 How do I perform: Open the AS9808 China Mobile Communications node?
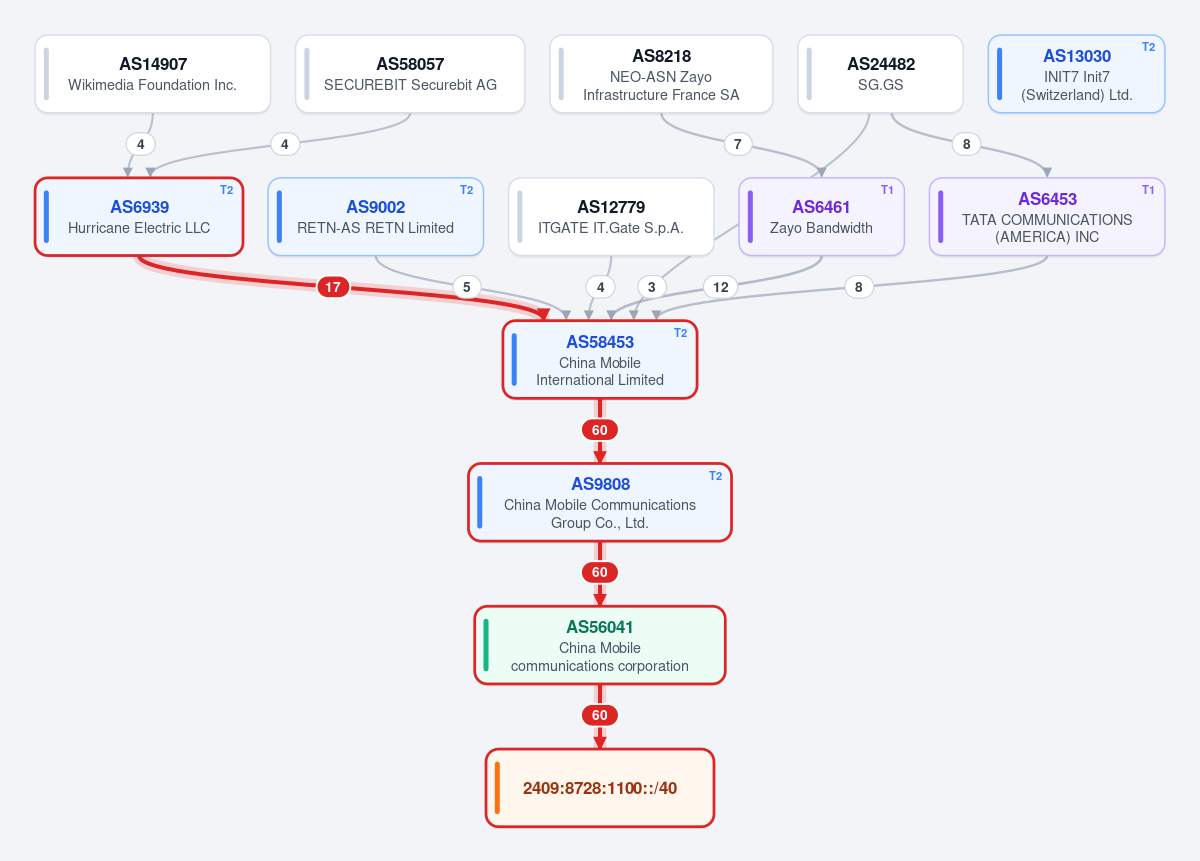click(x=600, y=502)
